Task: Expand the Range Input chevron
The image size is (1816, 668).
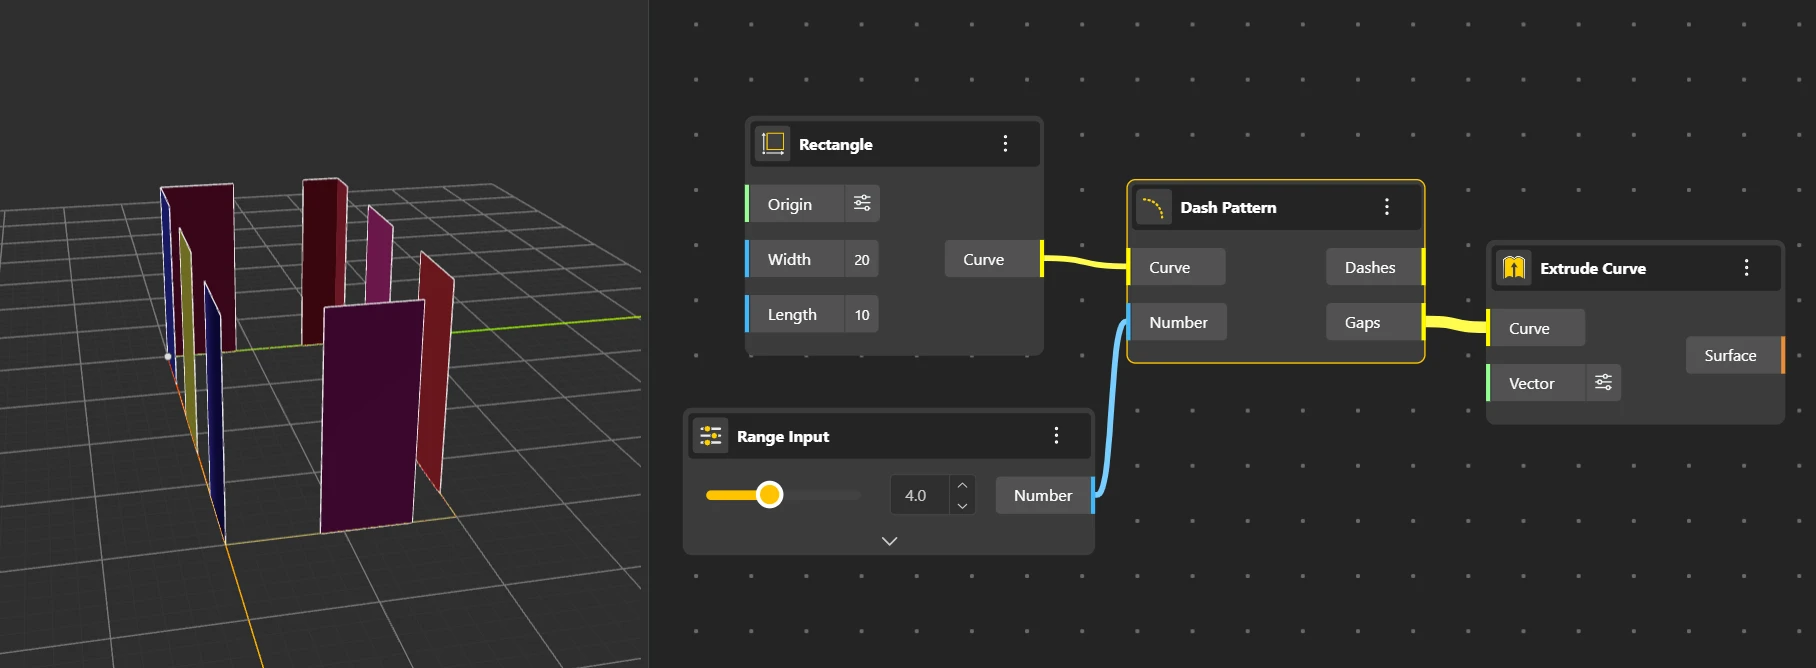Action: click(889, 541)
